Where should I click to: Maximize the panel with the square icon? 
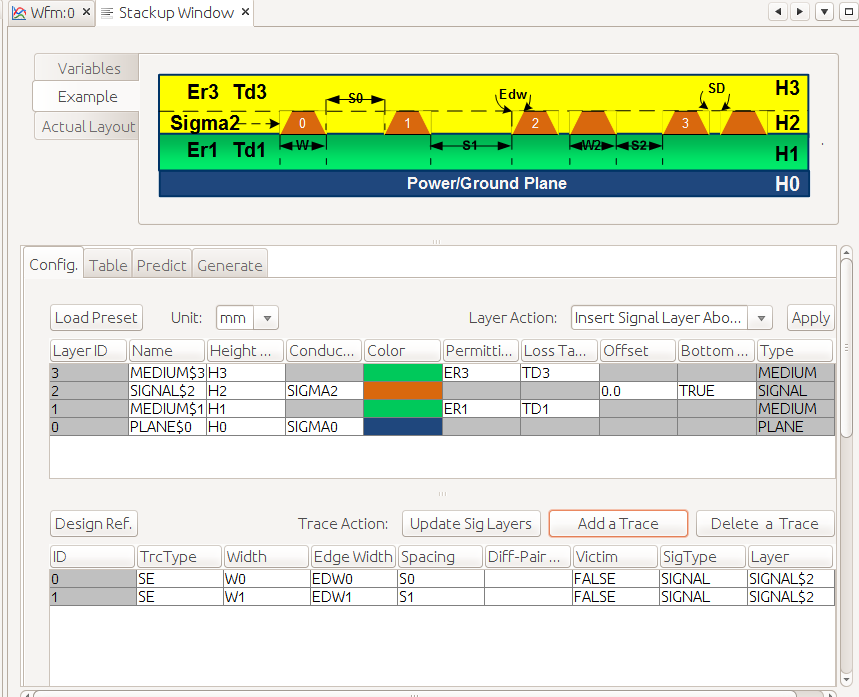point(847,12)
